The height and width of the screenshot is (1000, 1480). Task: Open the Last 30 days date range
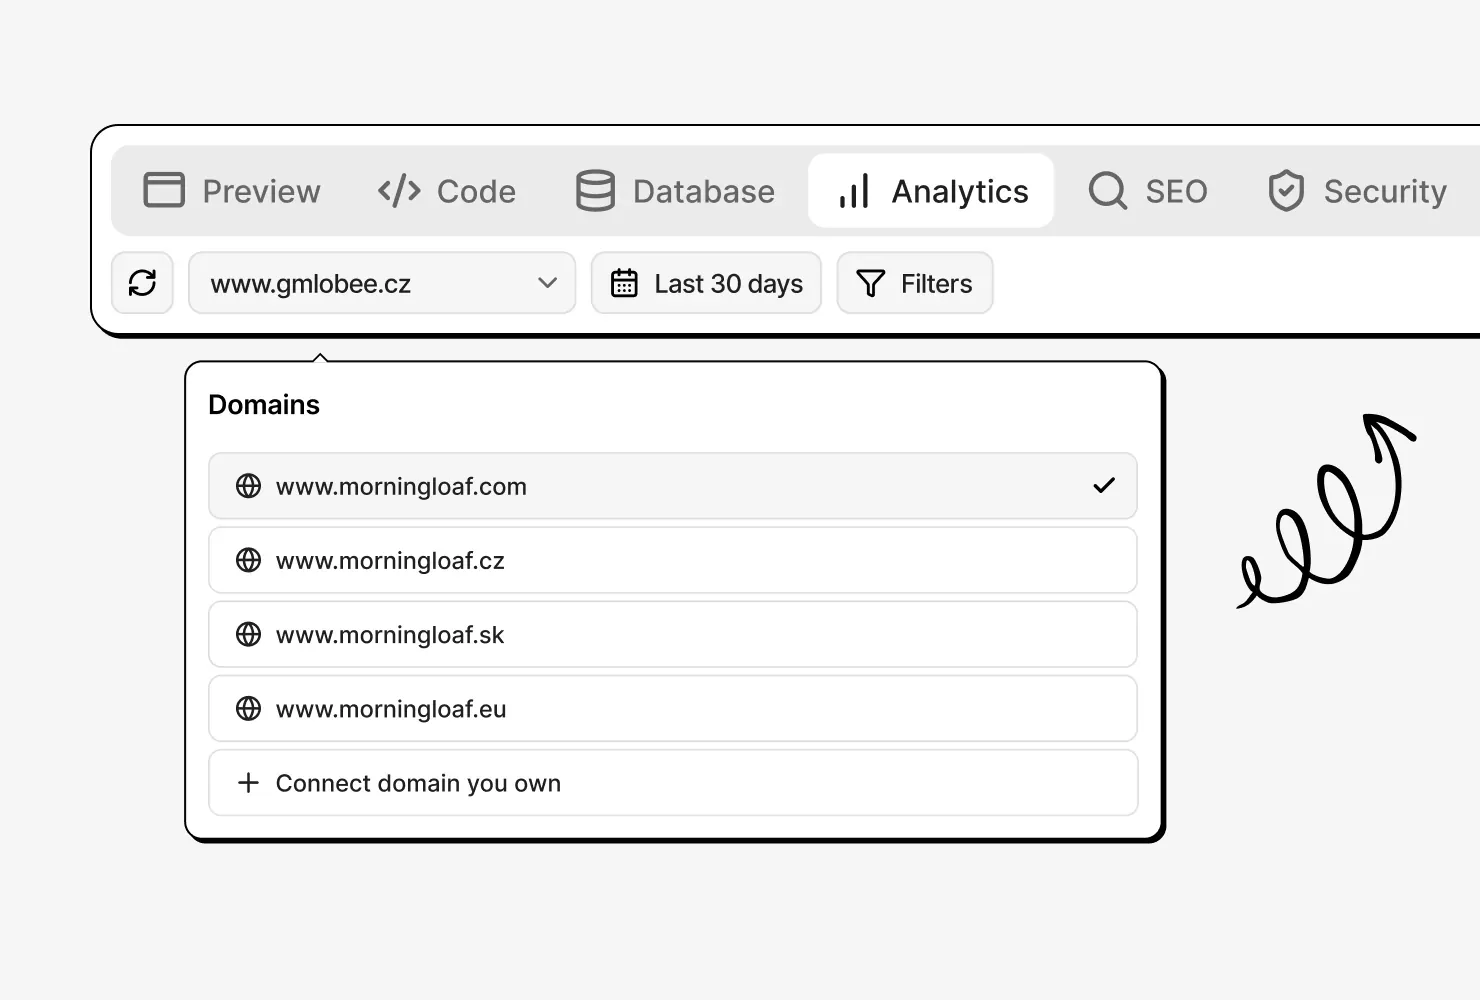706,283
